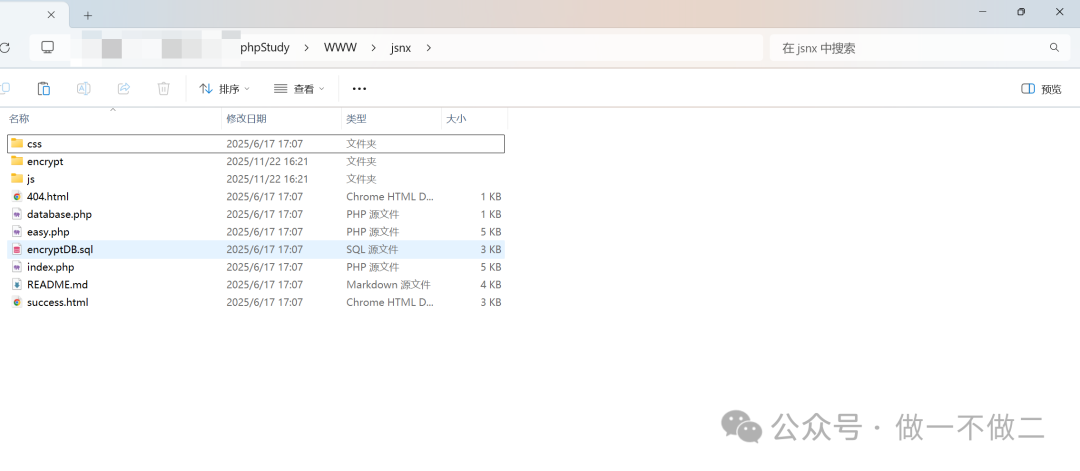Click the share icon in toolbar
Viewport: 1080px width, 471px height.
124,88
